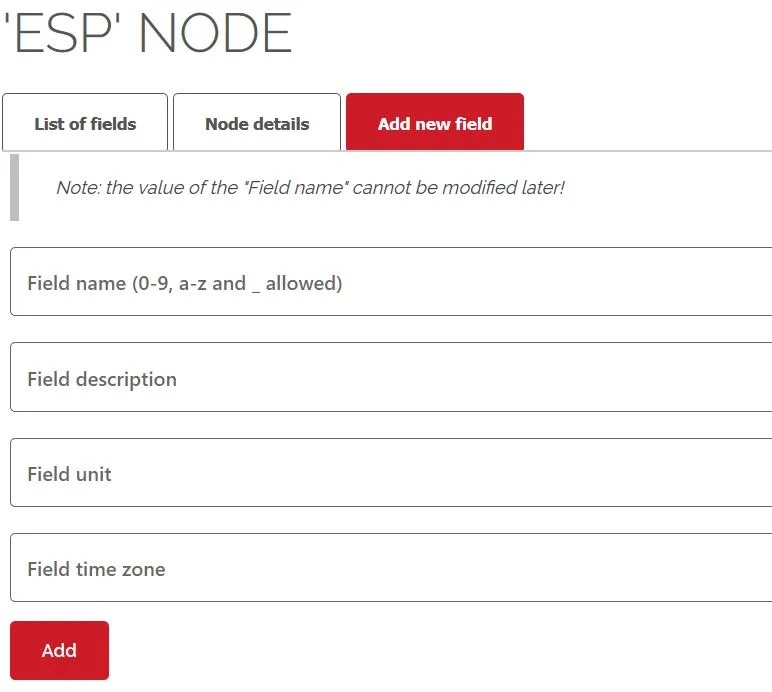Click the white 'Add' text on red button
The image size is (772, 692).
click(59, 651)
